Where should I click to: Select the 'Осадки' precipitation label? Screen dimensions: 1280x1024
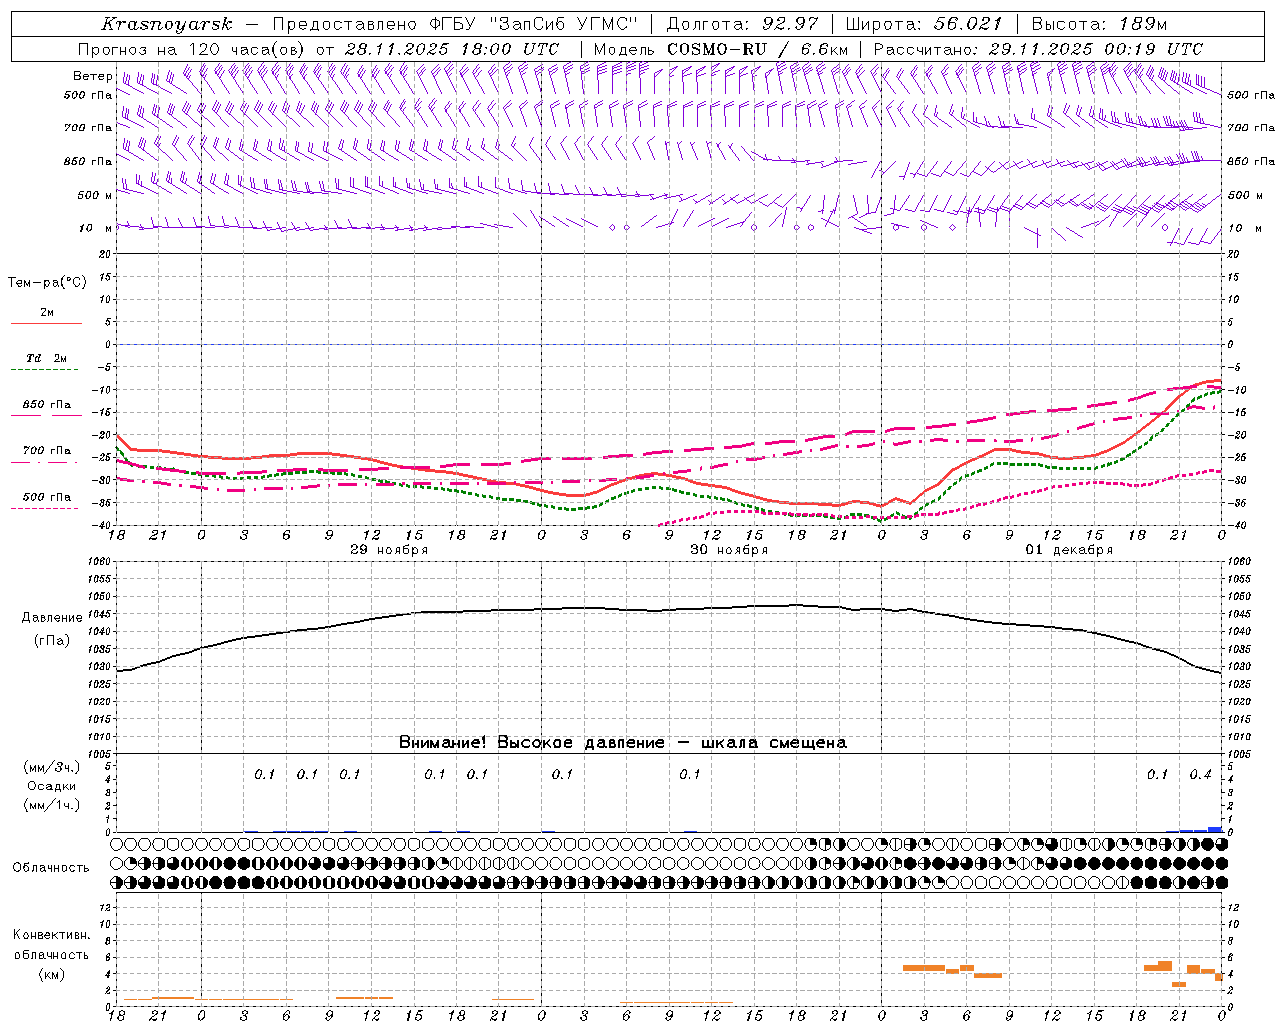click(52, 786)
